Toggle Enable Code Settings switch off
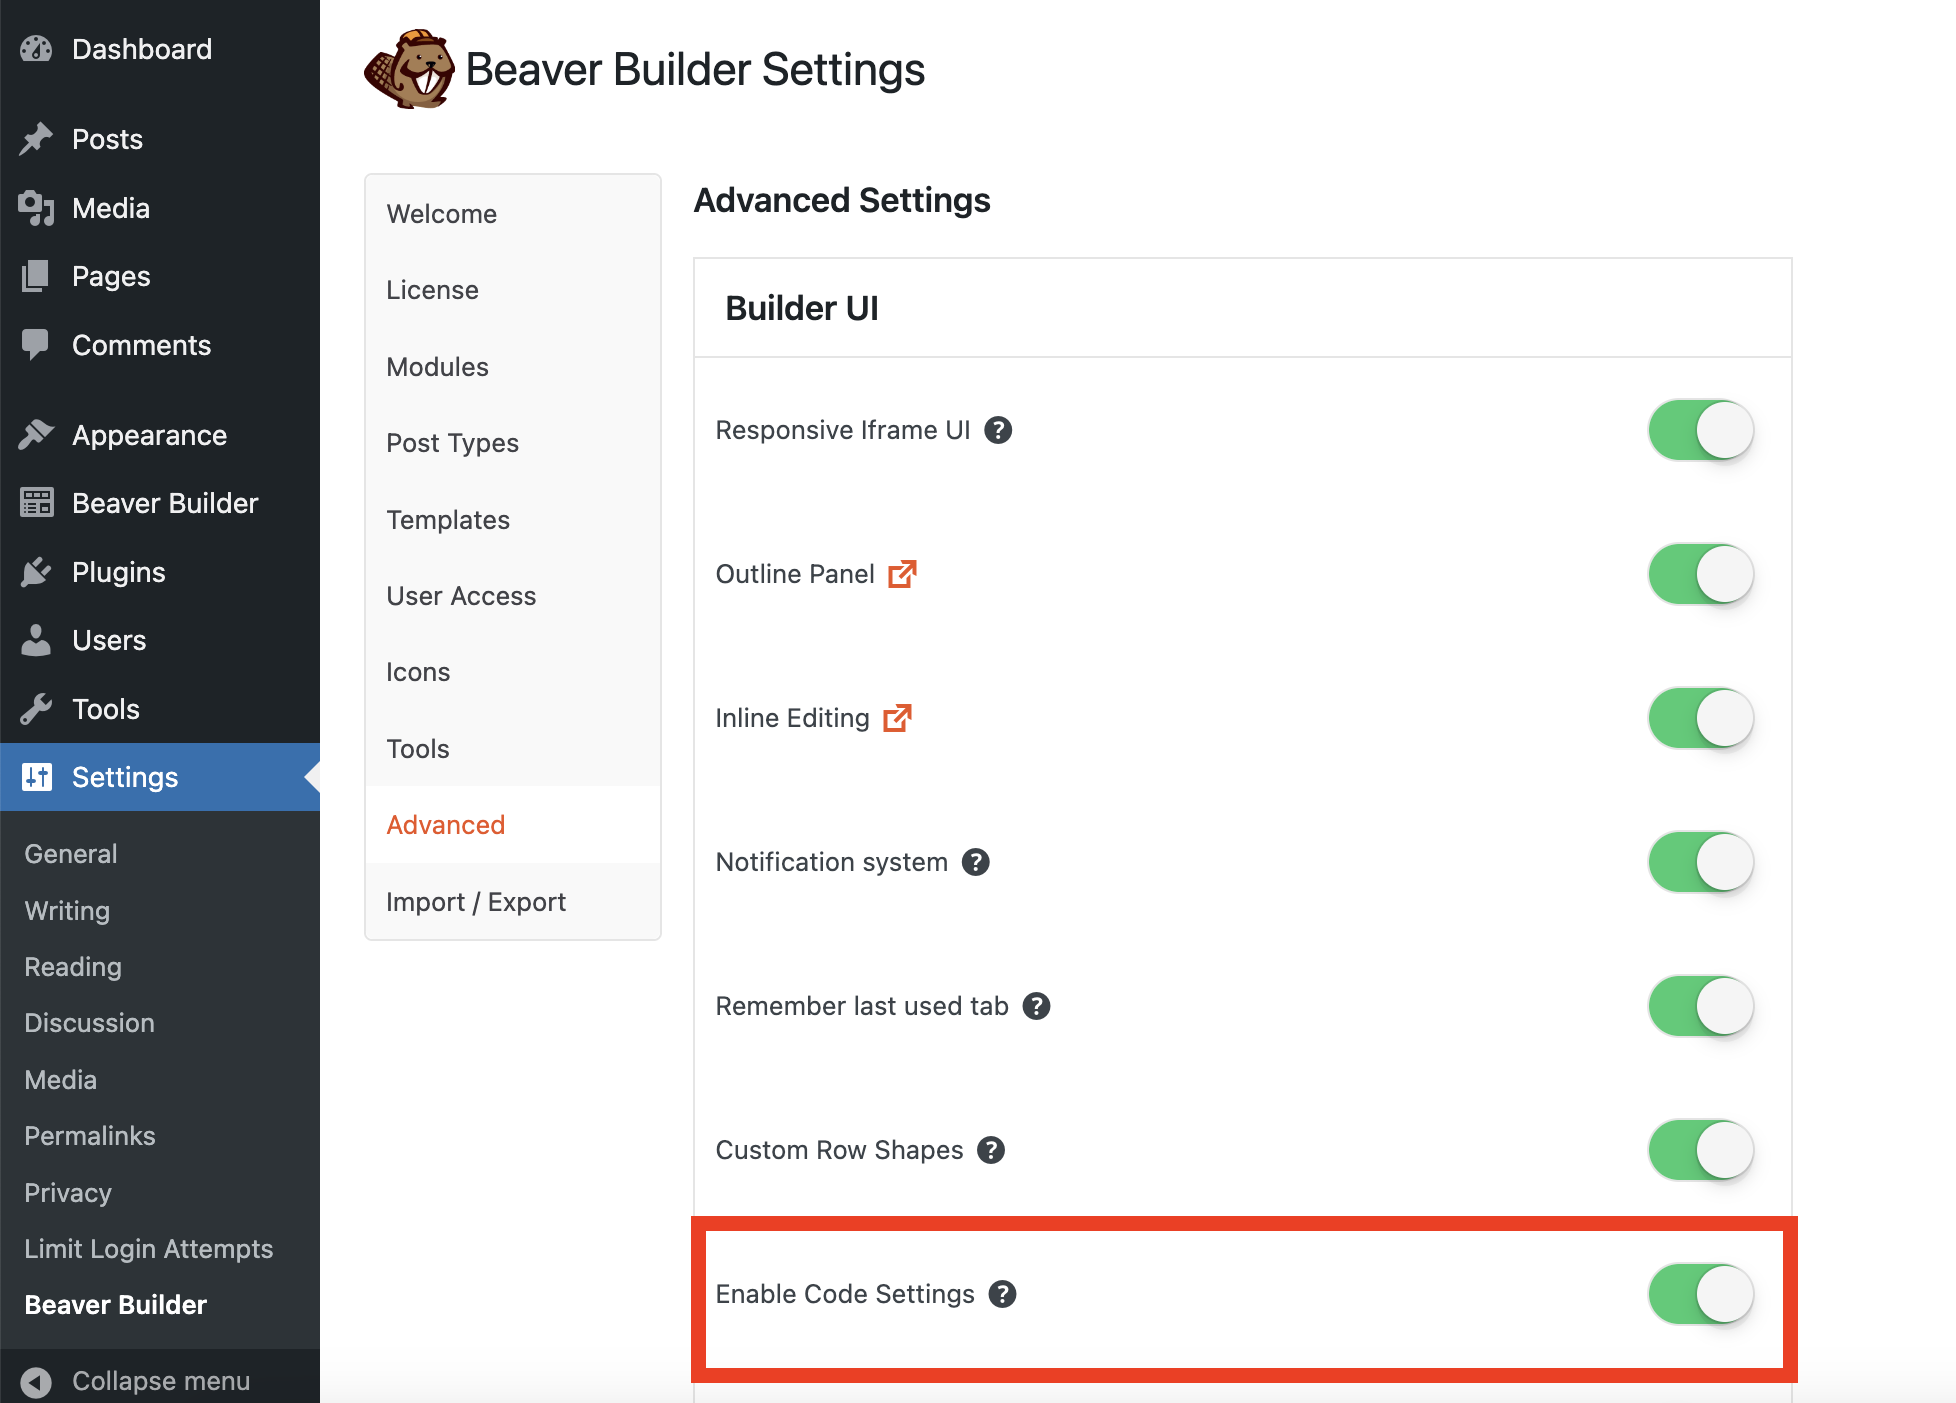The width and height of the screenshot is (1956, 1403). pos(1700,1294)
